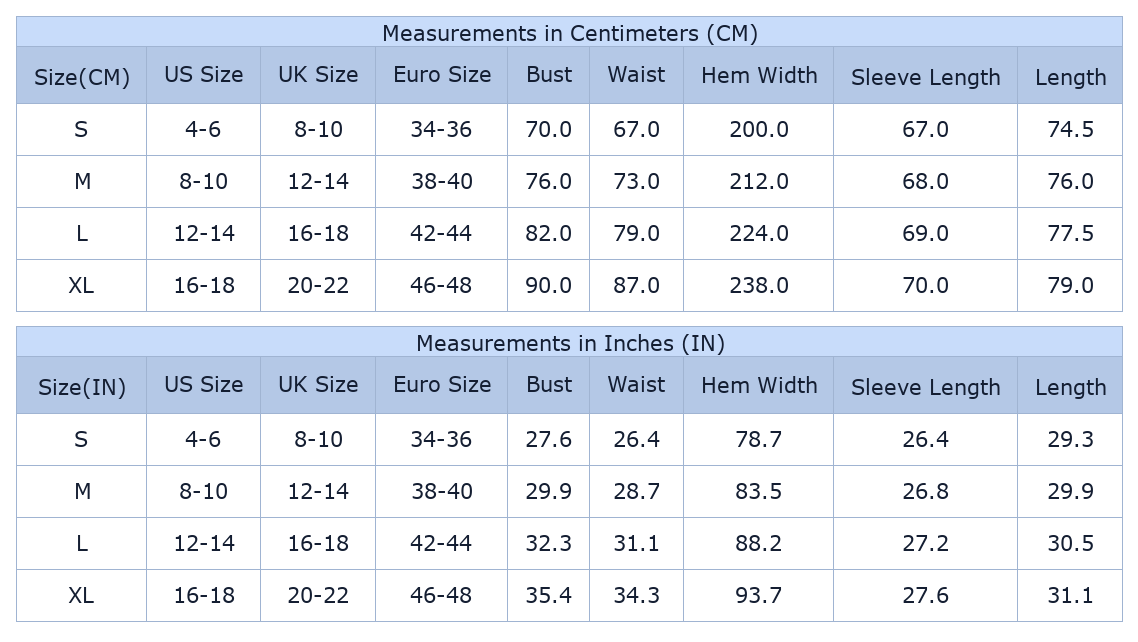Select the S row label in inches table

pyautogui.click(x=81, y=440)
